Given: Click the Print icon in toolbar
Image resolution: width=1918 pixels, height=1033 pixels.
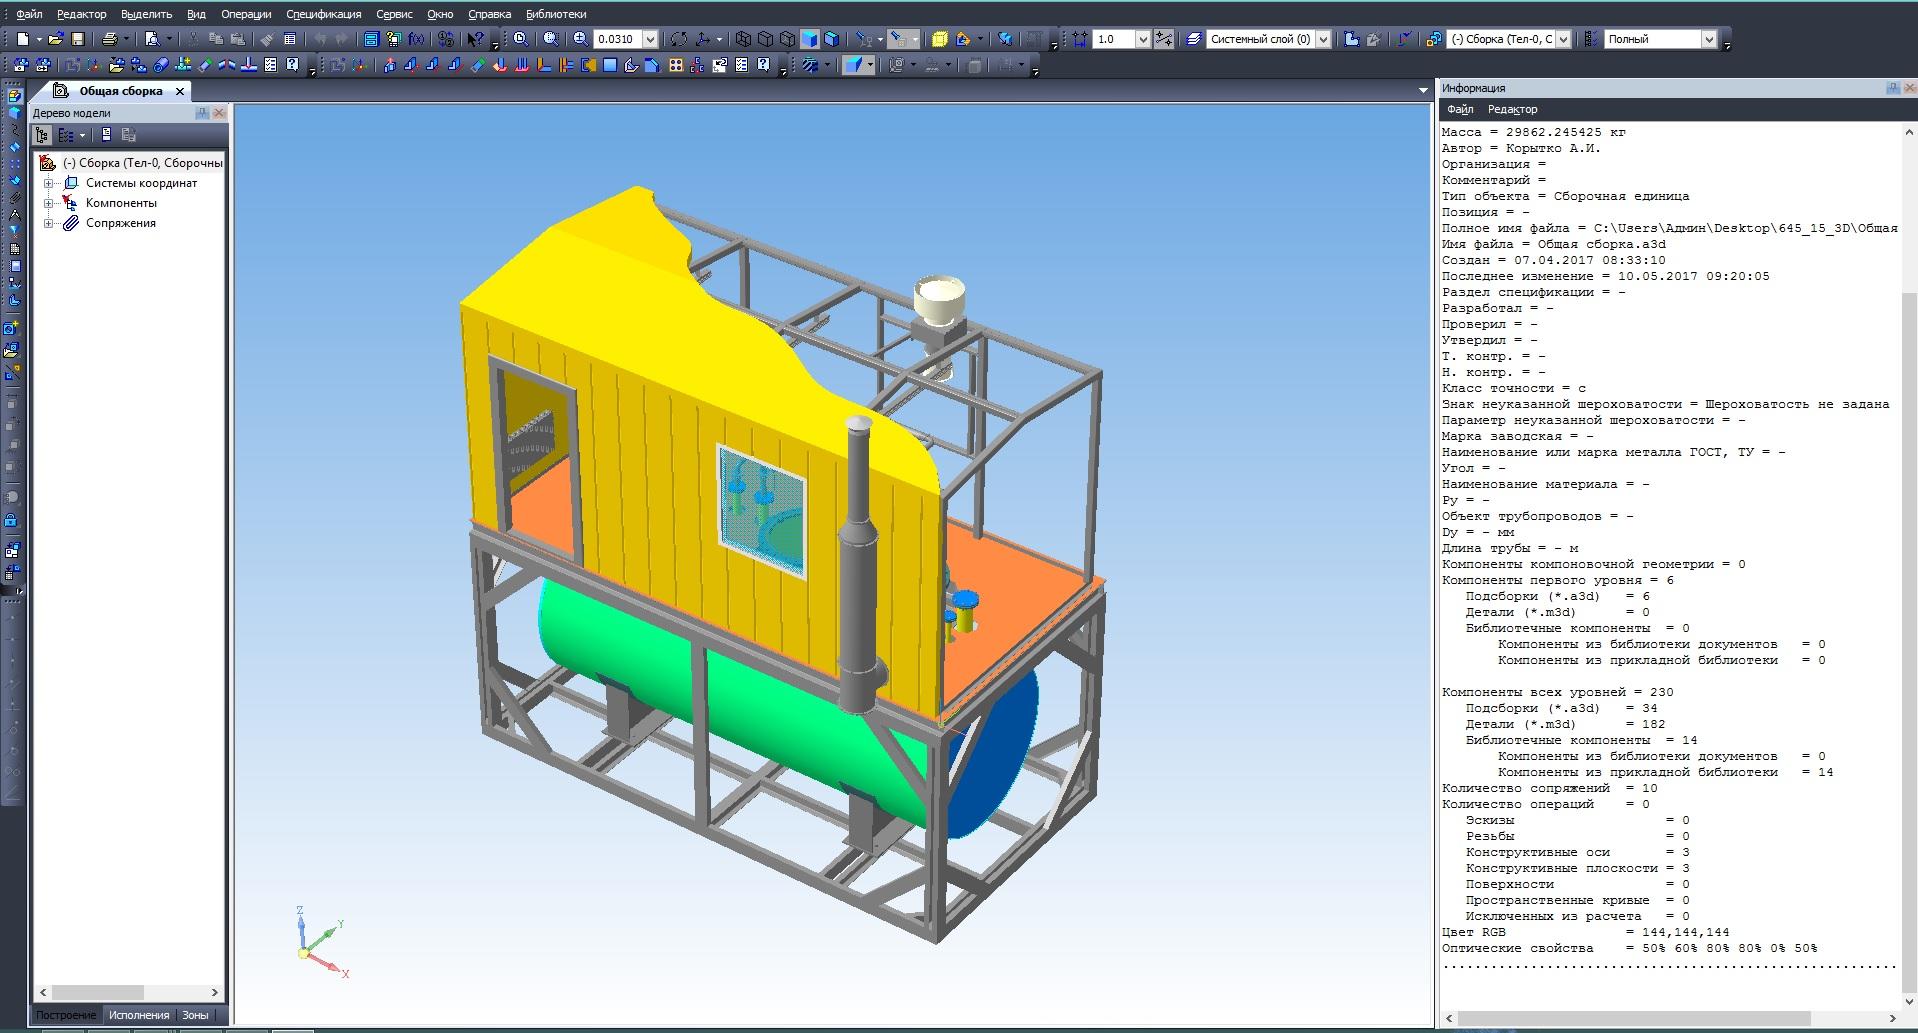Looking at the screenshot, I should pyautogui.click(x=109, y=39).
